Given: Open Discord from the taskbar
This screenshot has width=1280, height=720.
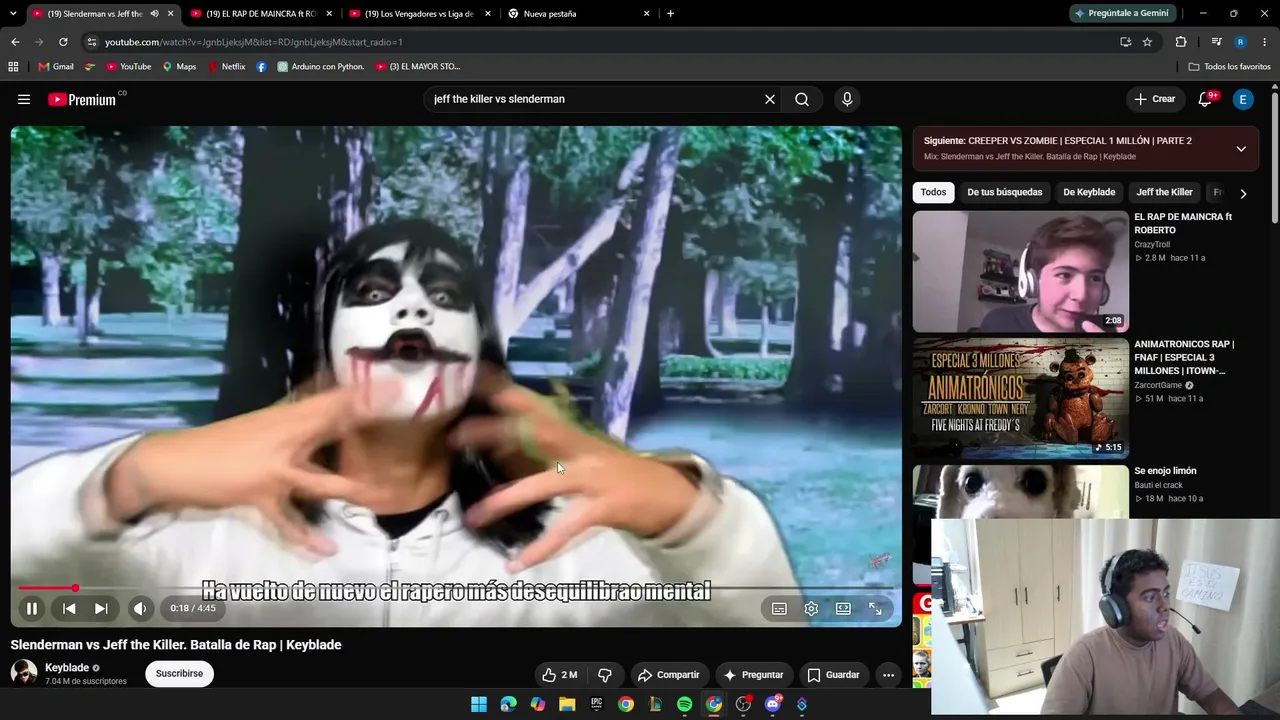Looking at the screenshot, I should pos(772,704).
